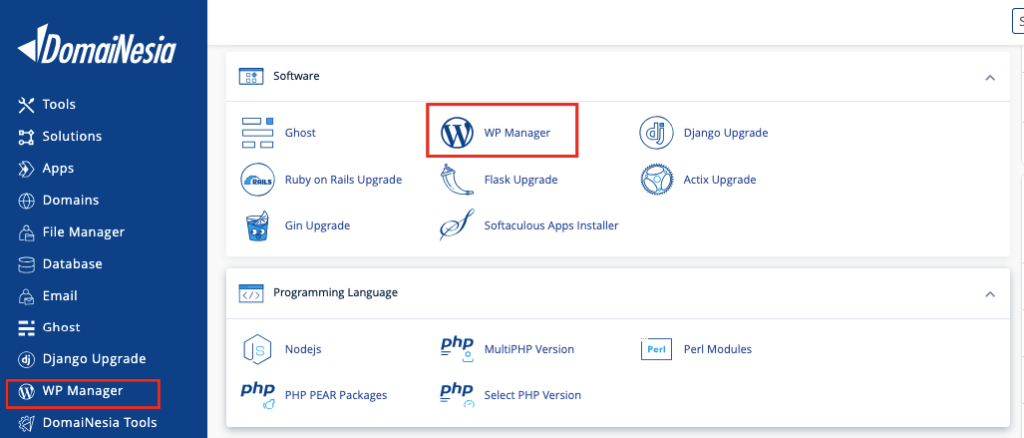Image resolution: width=1024 pixels, height=438 pixels.
Task: Open the Perl Modules link
Action: click(718, 349)
